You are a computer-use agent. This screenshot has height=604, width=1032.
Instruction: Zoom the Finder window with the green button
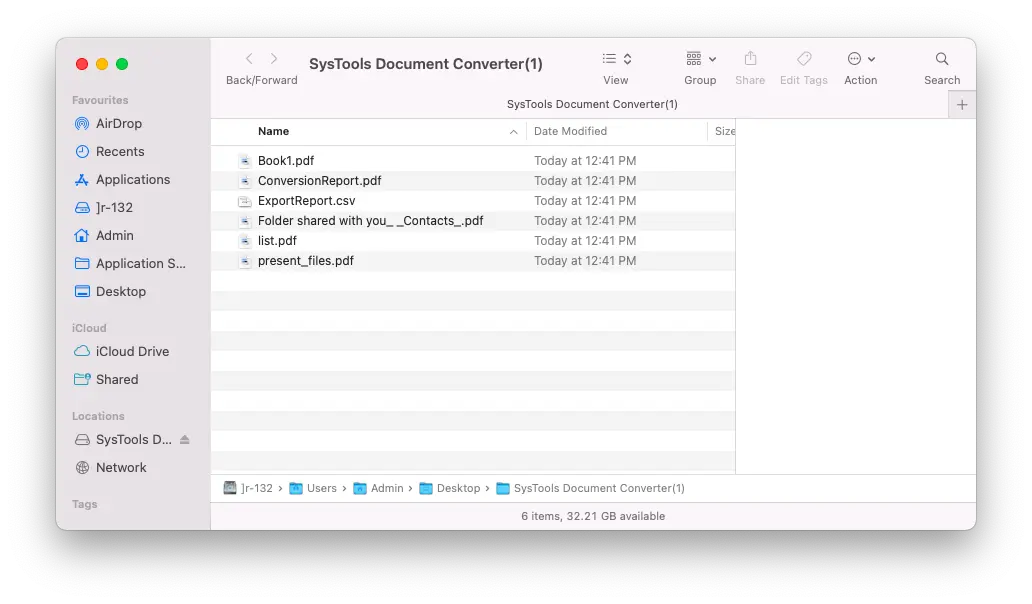122,64
